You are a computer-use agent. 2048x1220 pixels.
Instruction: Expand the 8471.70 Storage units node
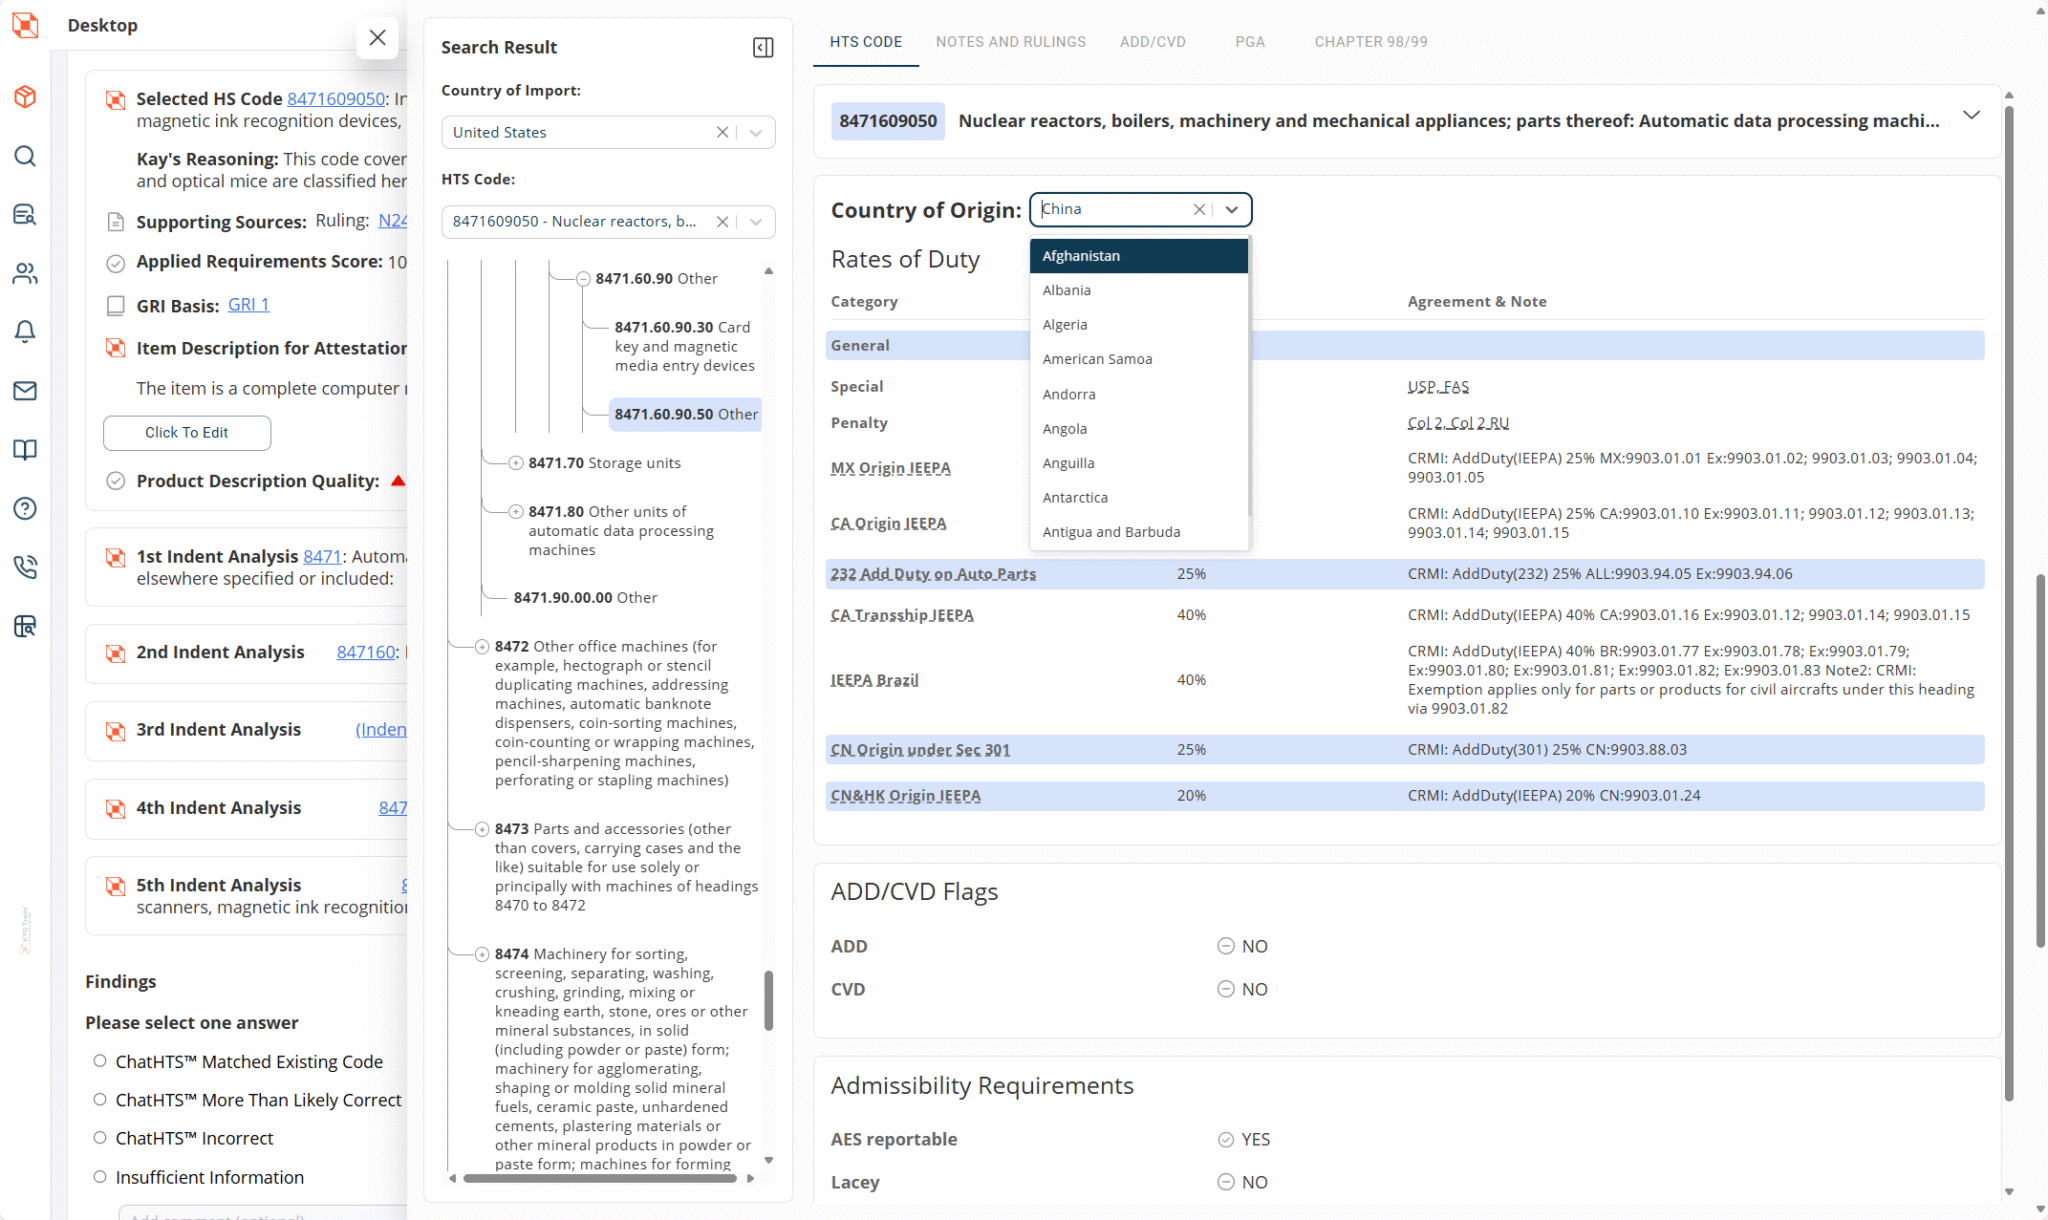pyautogui.click(x=516, y=463)
